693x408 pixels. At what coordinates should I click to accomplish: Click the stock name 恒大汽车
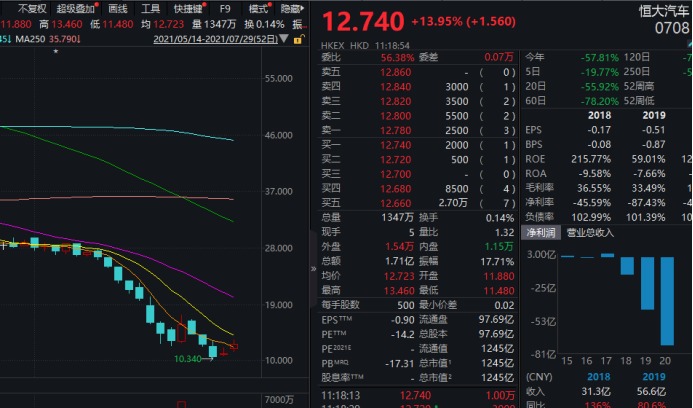point(664,11)
